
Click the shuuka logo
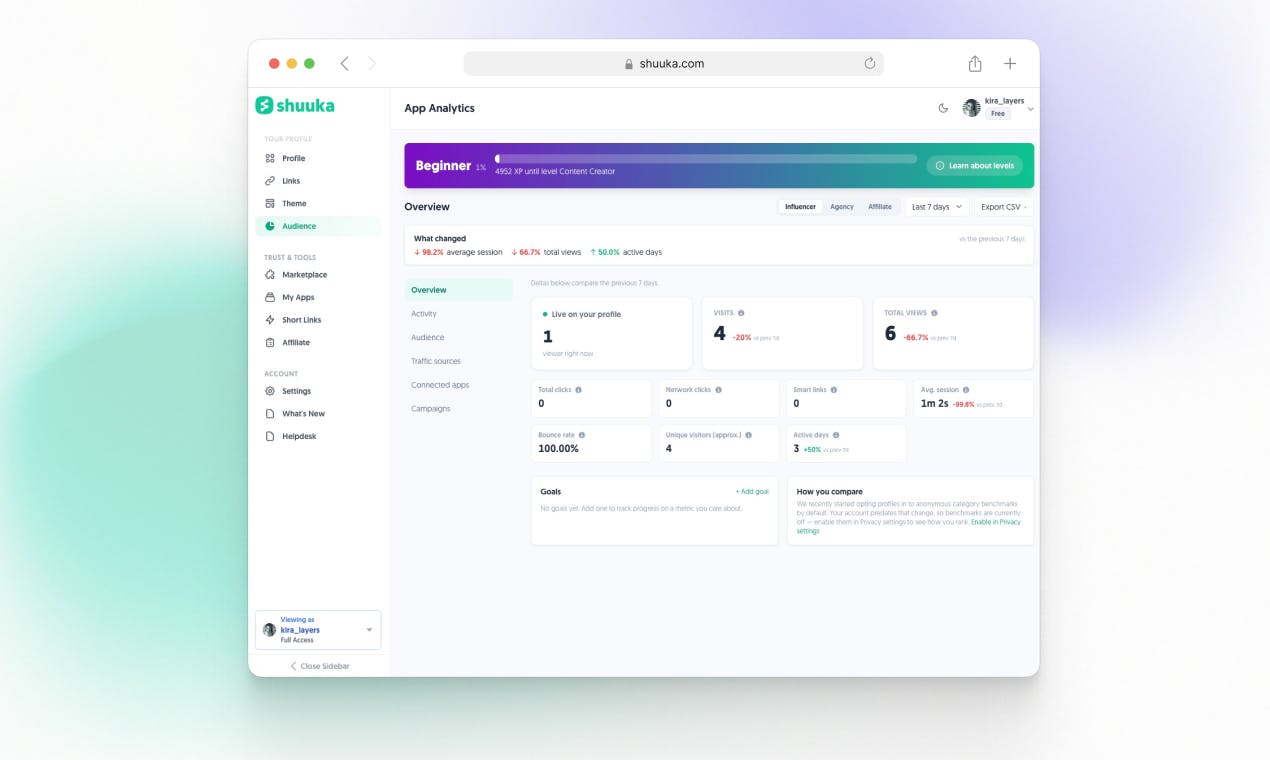[x=295, y=105]
